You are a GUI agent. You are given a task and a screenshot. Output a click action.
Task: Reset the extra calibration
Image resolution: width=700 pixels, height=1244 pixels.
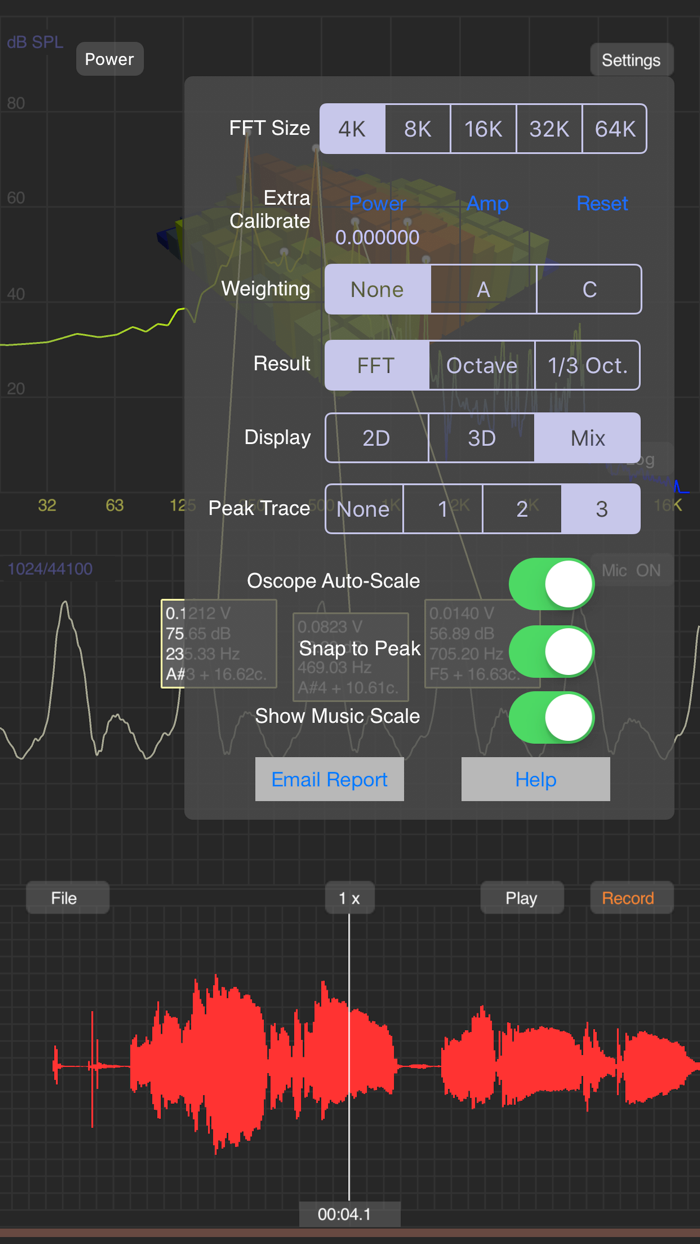[601, 203]
